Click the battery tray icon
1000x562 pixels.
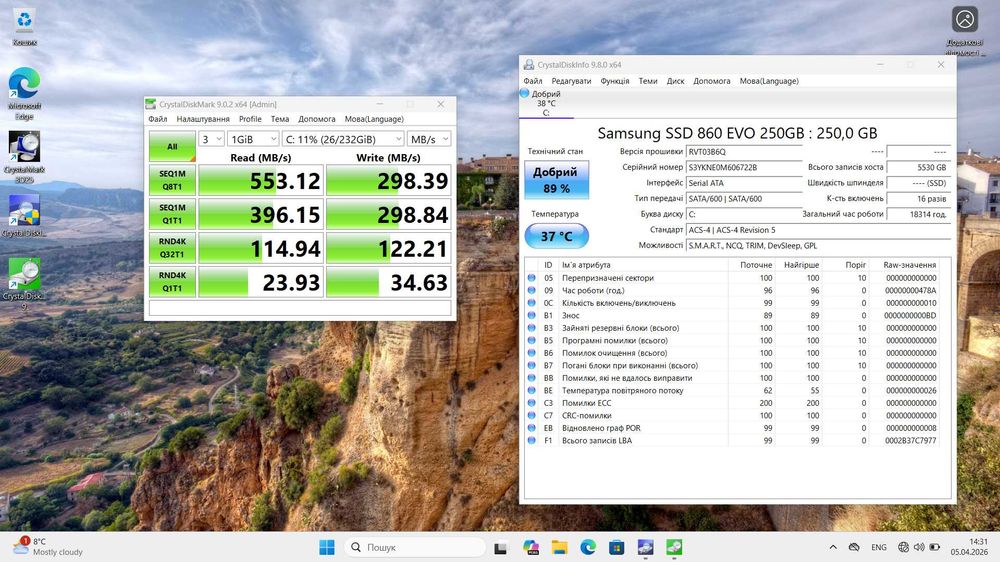click(935, 547)
